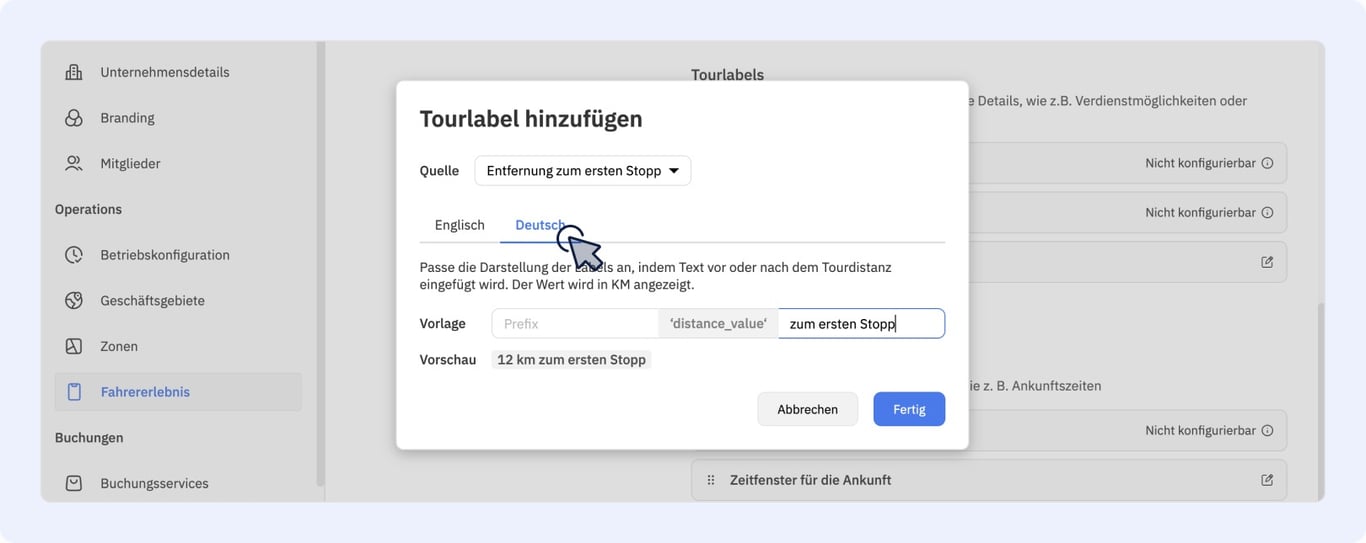The image size is (1366, 543).
Task: Click the Fertig button
Action: [x=909, y=409]
